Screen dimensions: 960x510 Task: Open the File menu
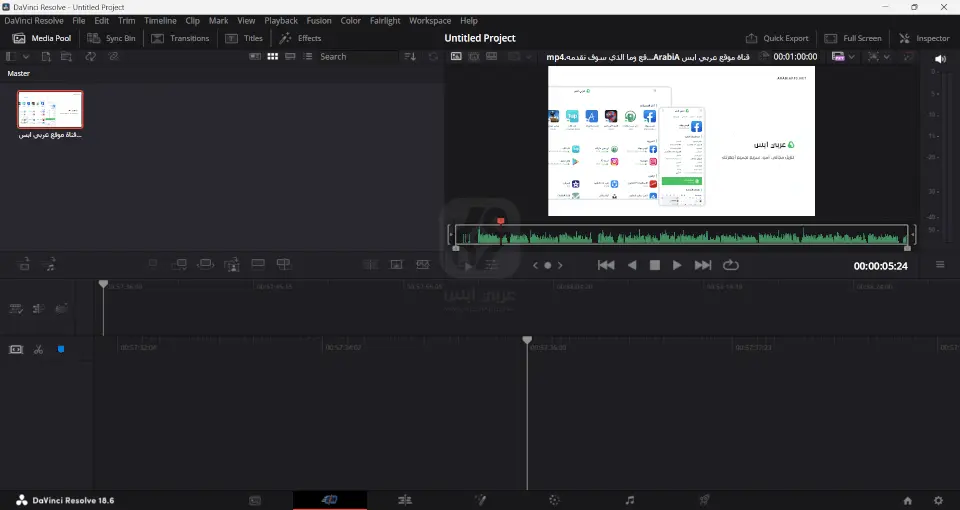[x=79, y=20]
